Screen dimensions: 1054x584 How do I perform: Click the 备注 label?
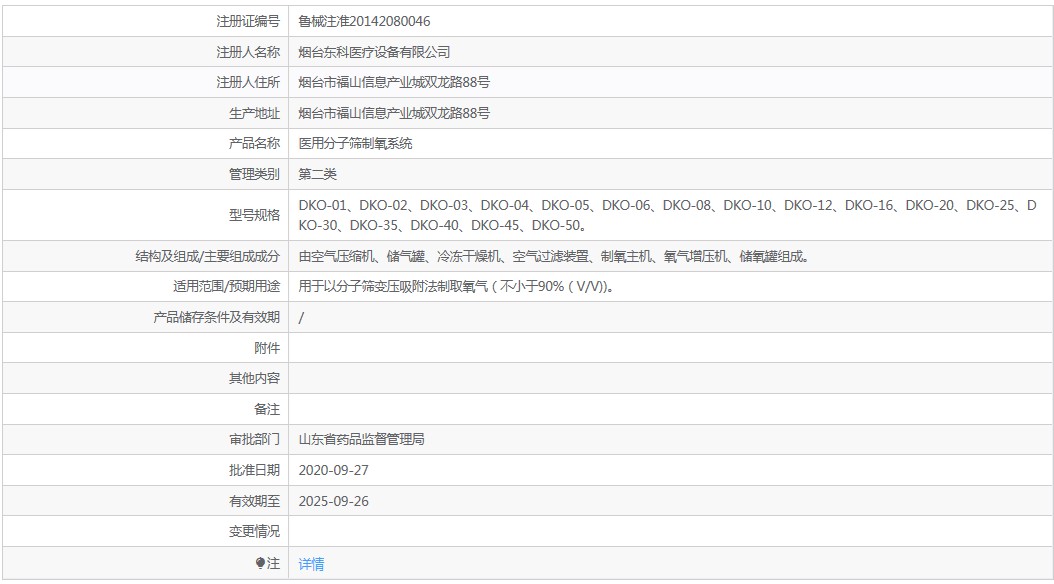point(267,409)
